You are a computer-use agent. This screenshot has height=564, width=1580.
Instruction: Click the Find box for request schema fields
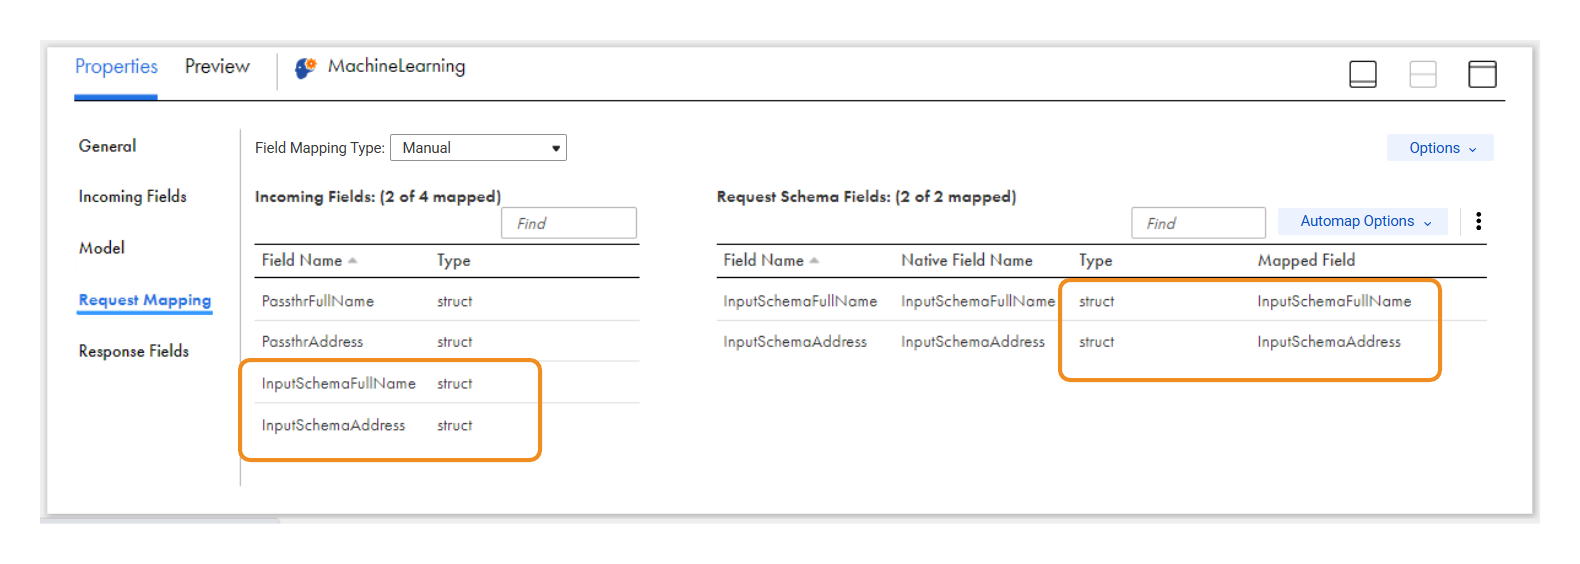coord(1199,223)
